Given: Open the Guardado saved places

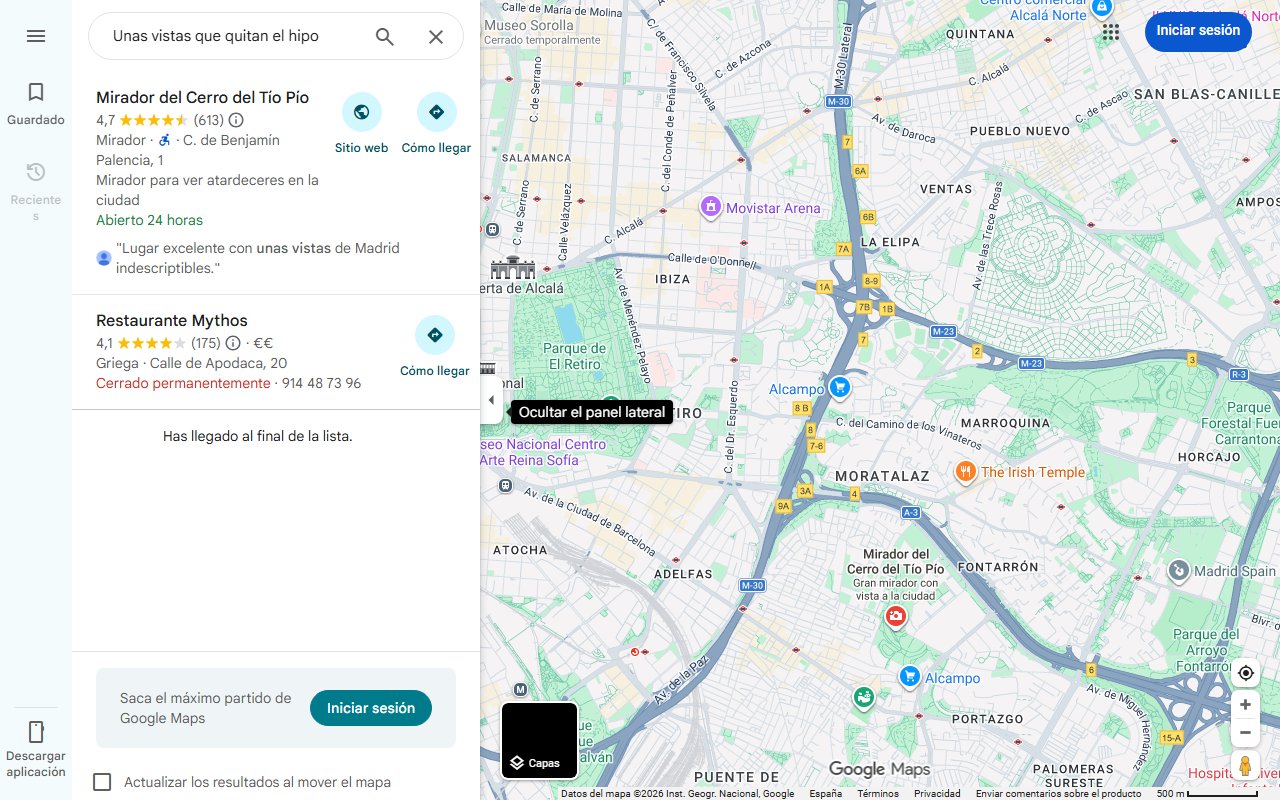Looking at the screenshot, I should click(x=36, y=104).
